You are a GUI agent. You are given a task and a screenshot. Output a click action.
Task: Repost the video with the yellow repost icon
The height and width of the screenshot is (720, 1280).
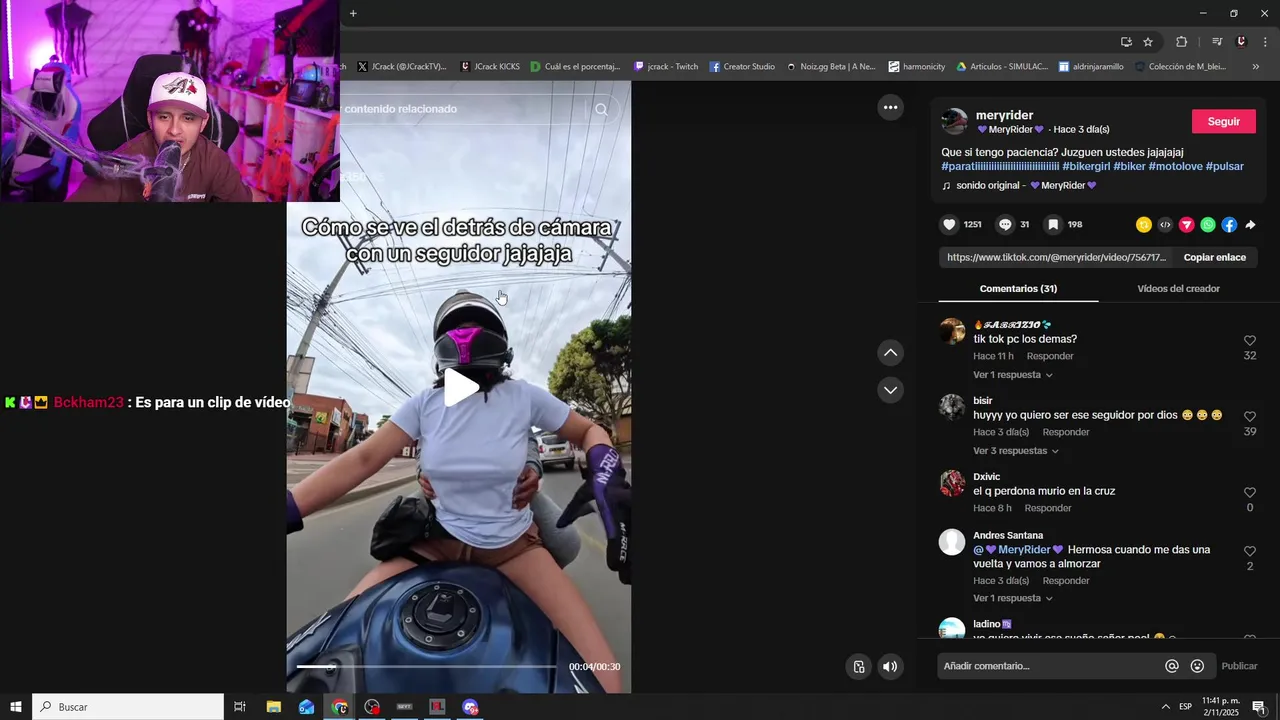coord(1144,225)
